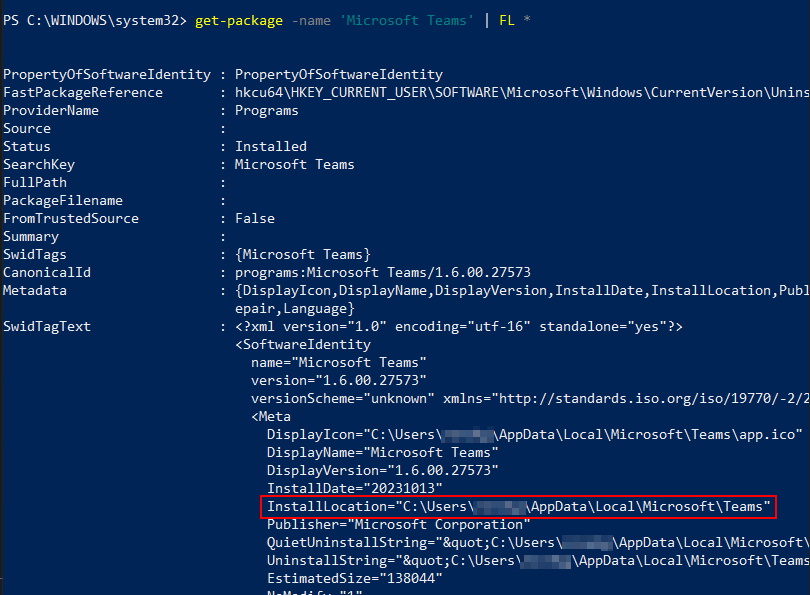Click the Status value Installed
This screenshot has width=810, height=595.
pos(270,147)
